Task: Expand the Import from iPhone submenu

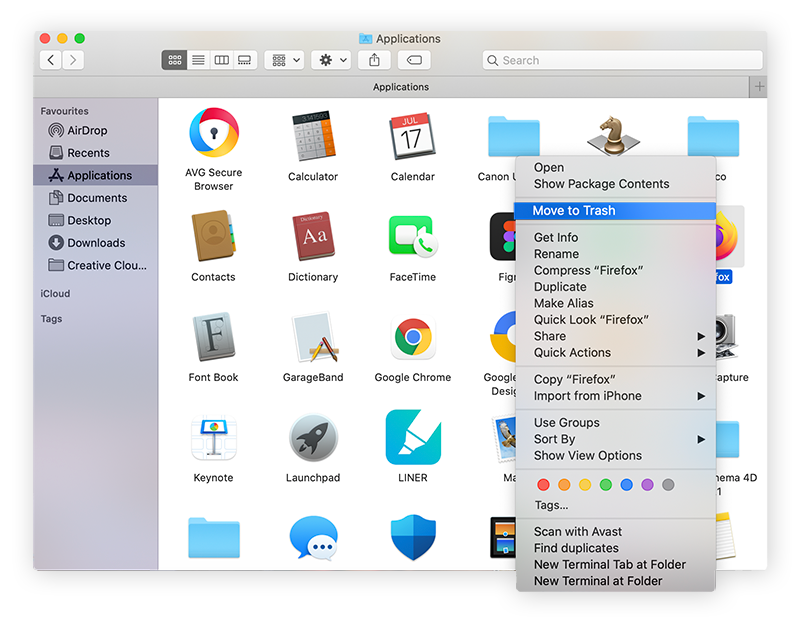Action: coord(615,396)
